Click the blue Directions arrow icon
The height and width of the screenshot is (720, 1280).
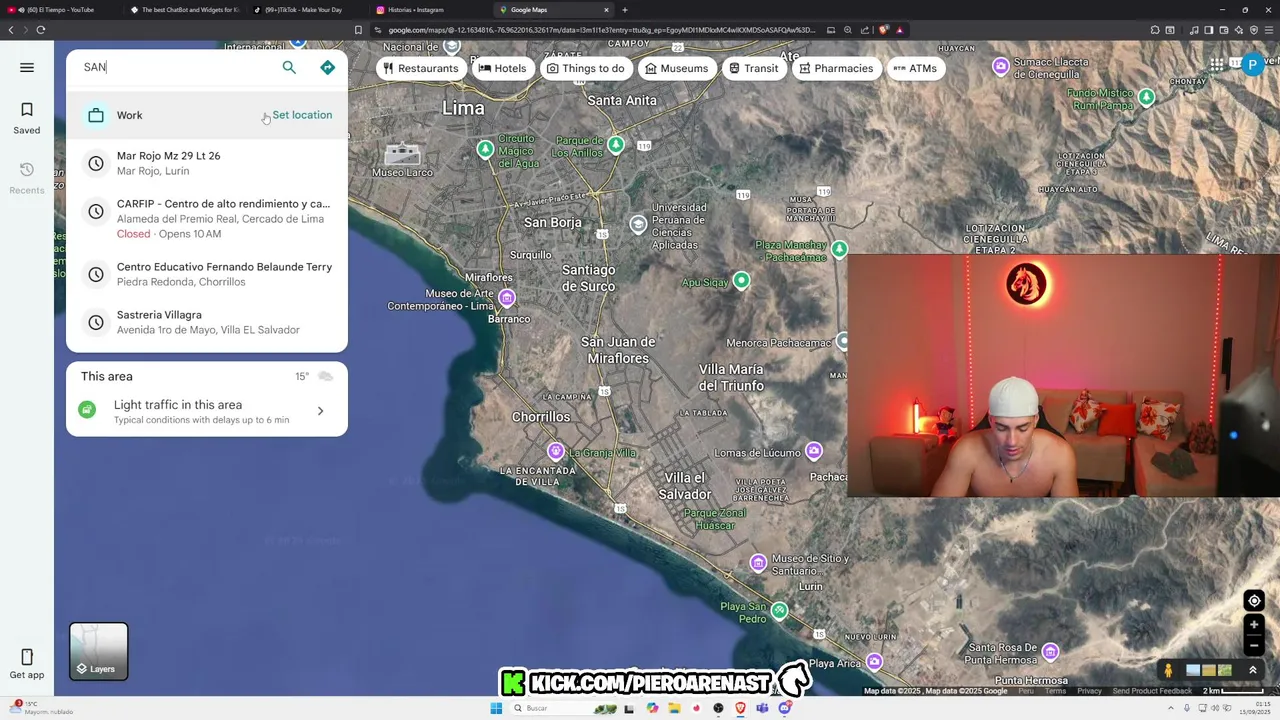pos(327,68)
